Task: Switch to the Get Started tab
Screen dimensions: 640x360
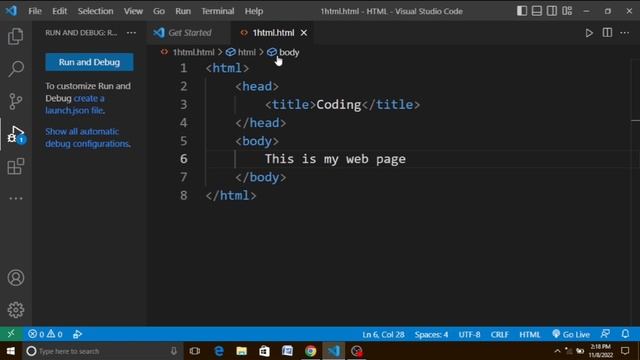Action: [x=189, y=33]
